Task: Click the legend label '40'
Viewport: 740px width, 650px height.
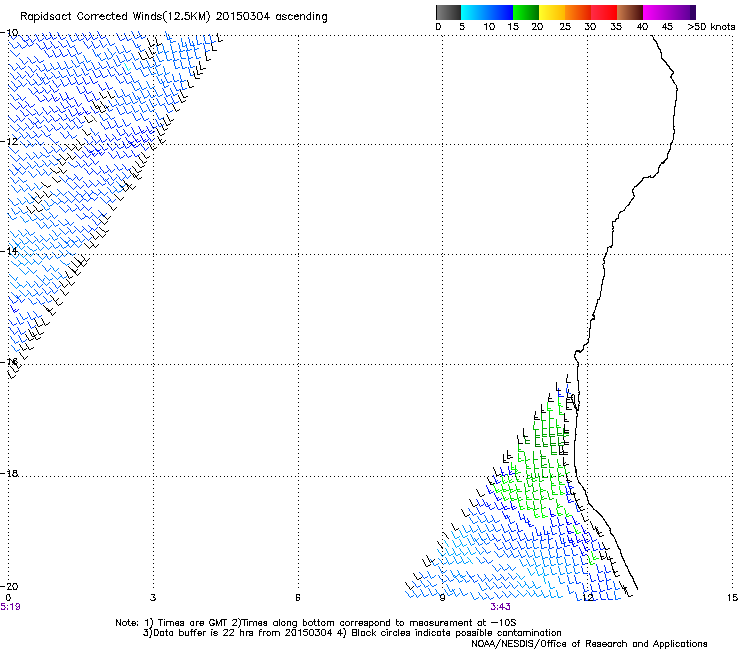Action: (x=642, y=27)
